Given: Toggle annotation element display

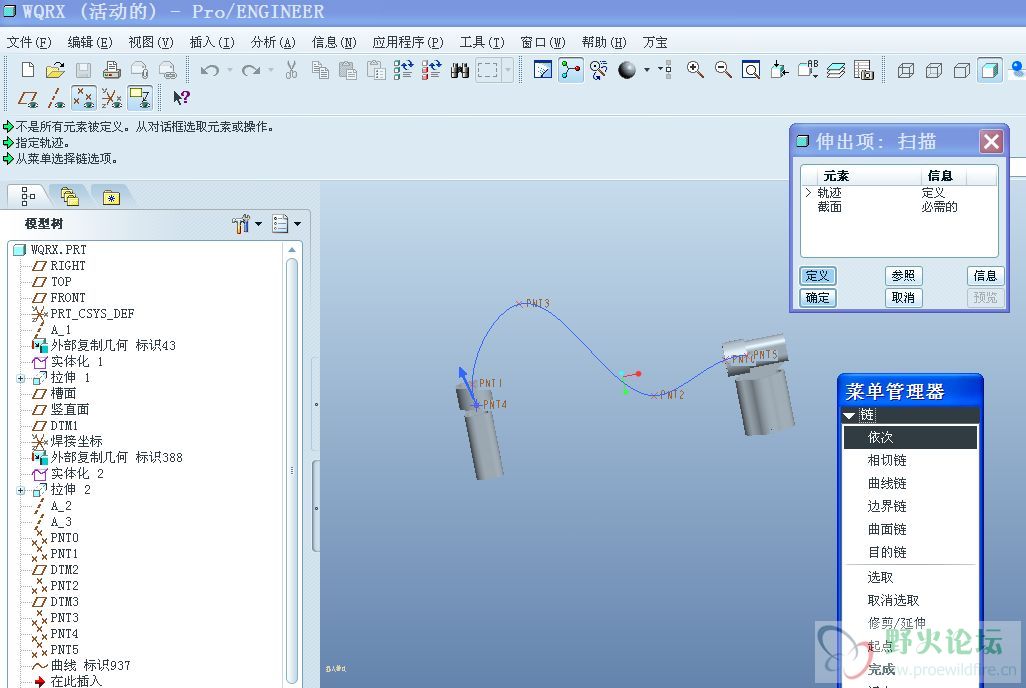Looking at the screenshot, I should click(140, 98).
